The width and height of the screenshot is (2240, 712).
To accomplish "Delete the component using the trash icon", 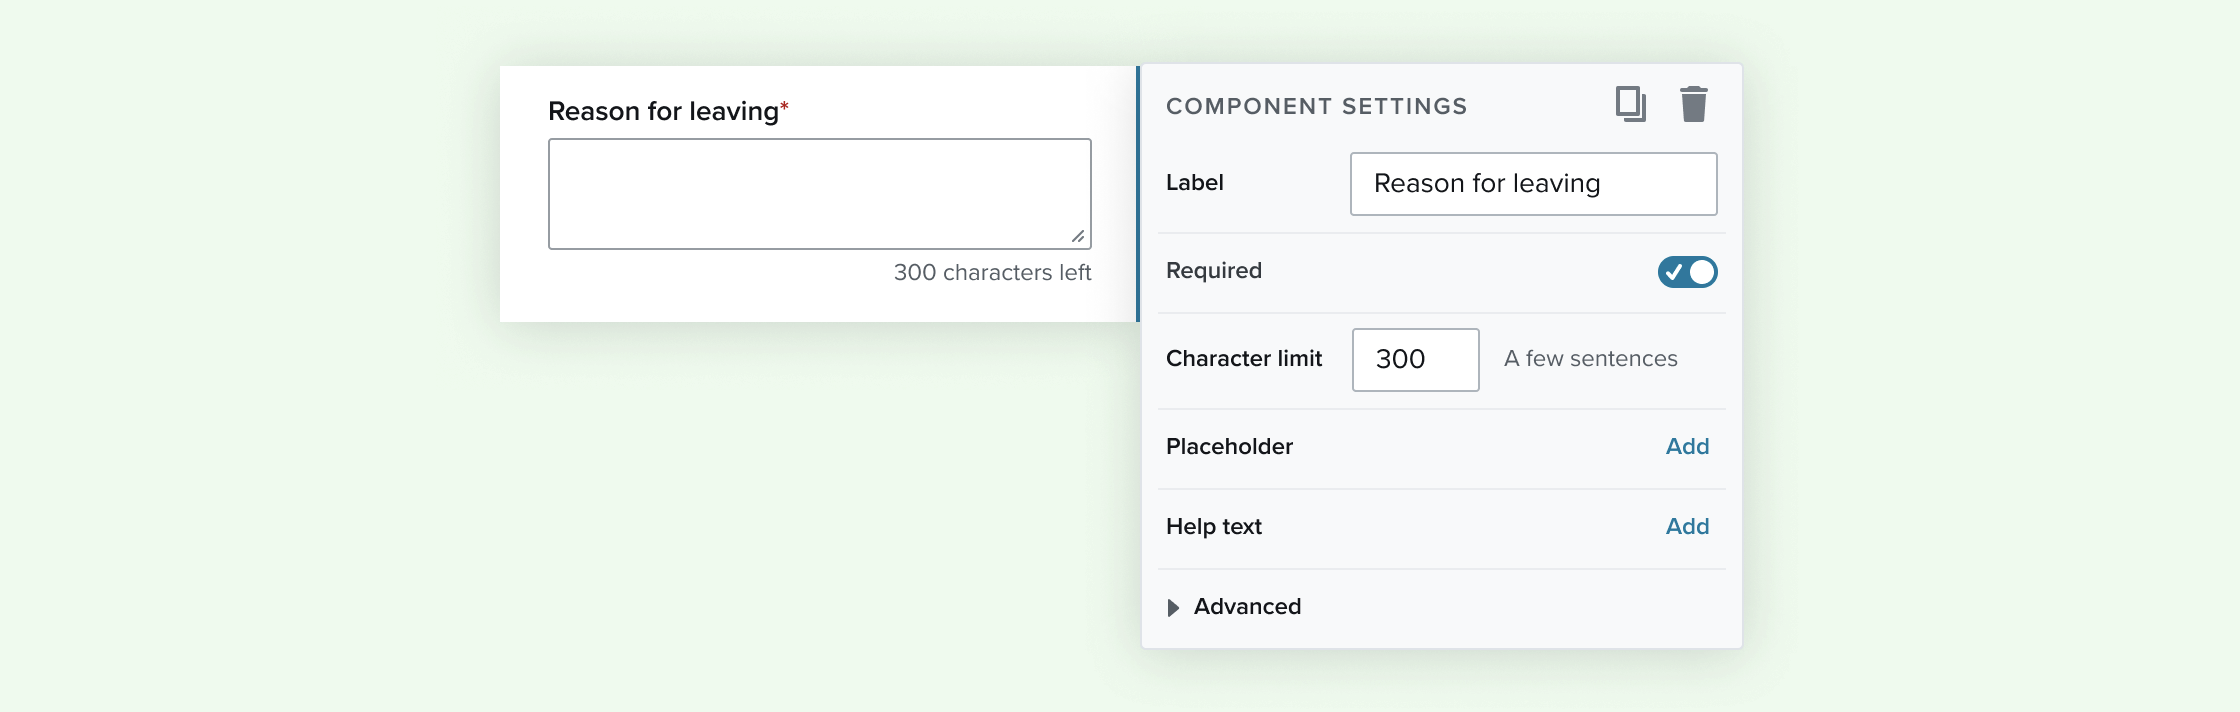I will 1694,104.
